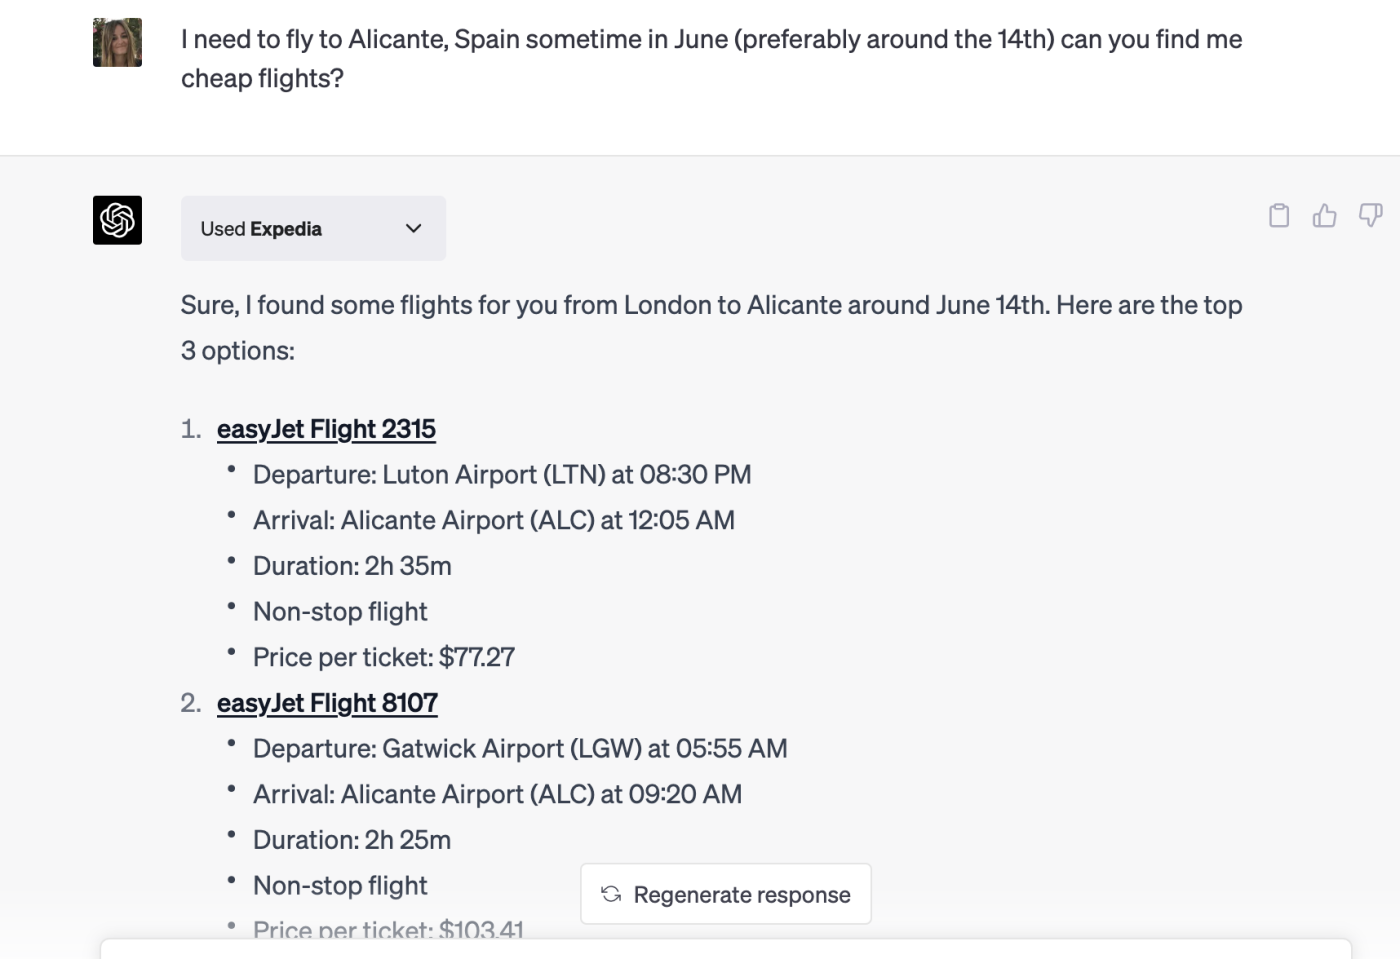The image size is (1400, 959).
Task: Click Non-stop flight under Flight 2315
Action: [x=340, y=611]
